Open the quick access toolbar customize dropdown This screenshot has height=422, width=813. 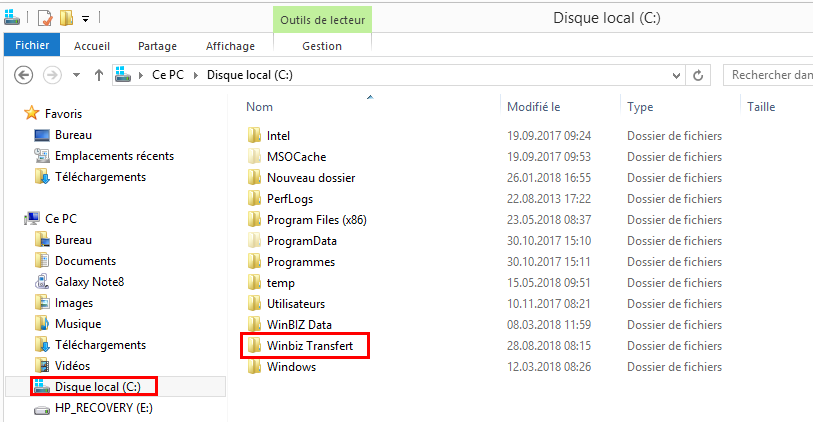pyautogui.click(x=86, y=18)
